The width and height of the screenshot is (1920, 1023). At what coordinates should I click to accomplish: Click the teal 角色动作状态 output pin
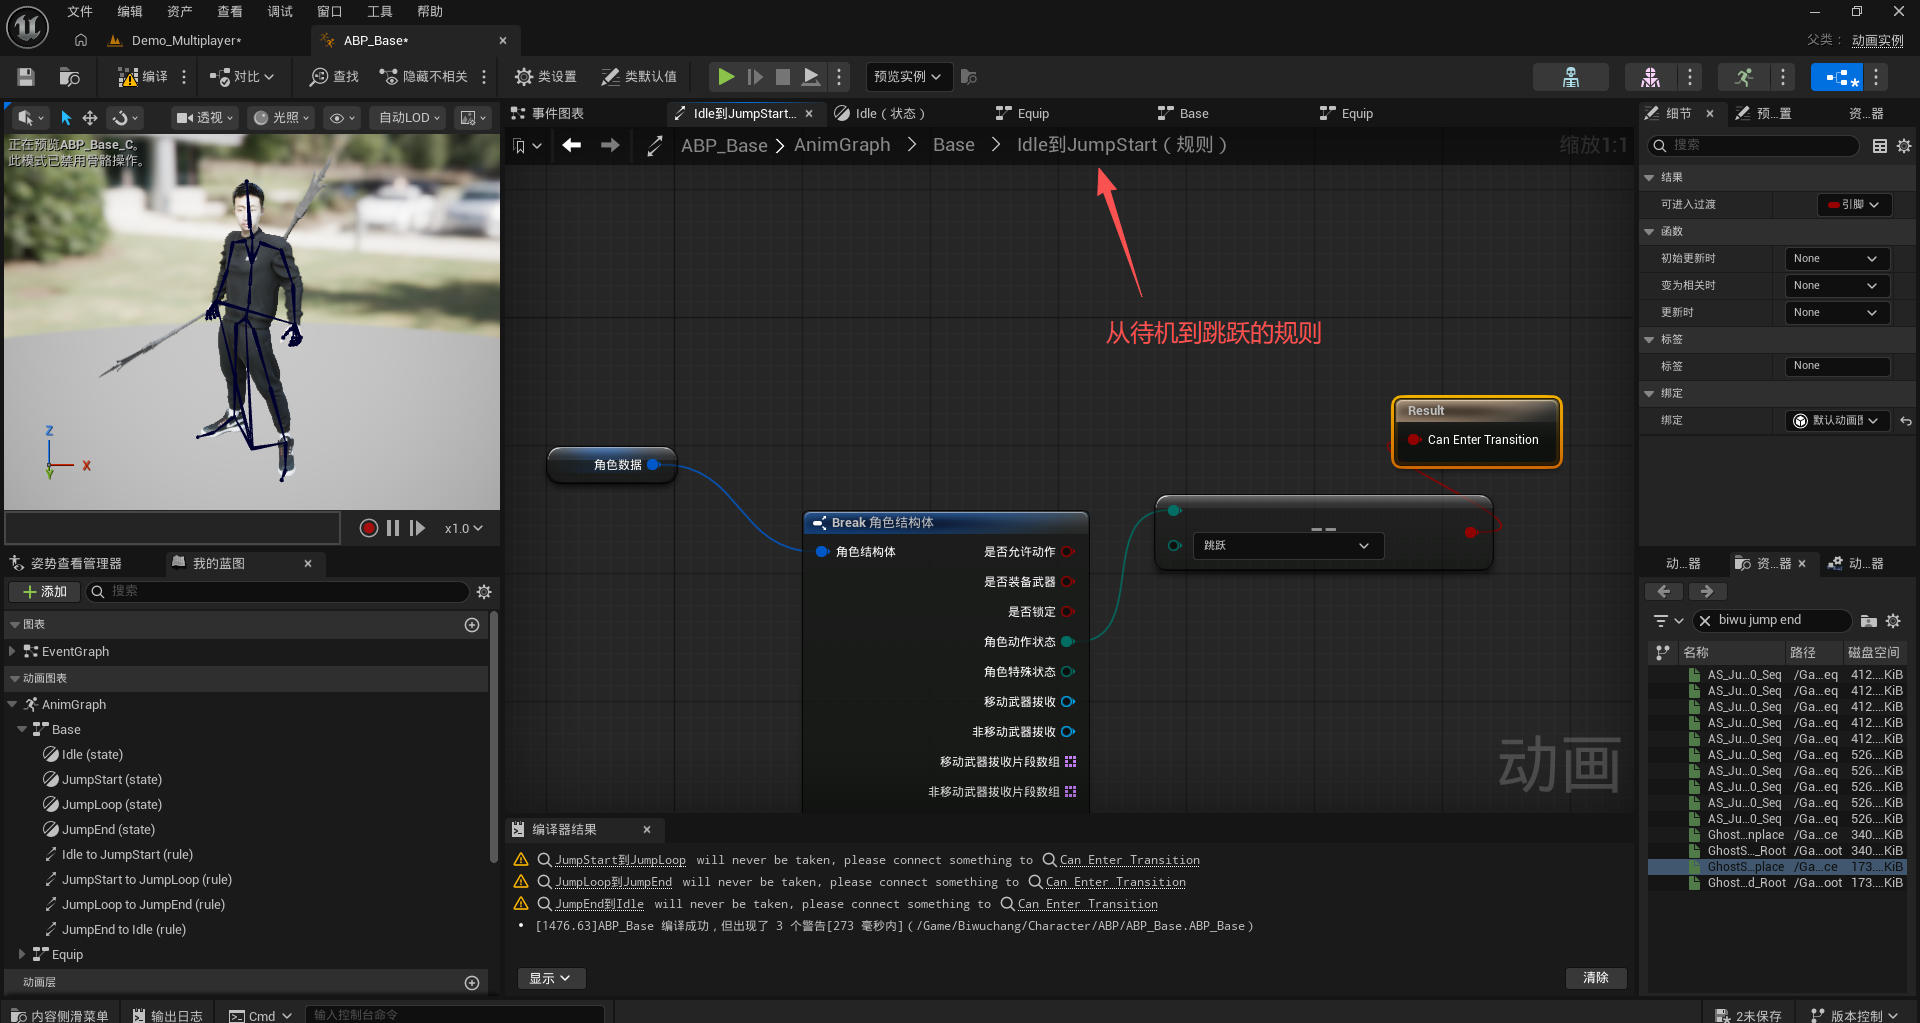(x=1068, y=642)
